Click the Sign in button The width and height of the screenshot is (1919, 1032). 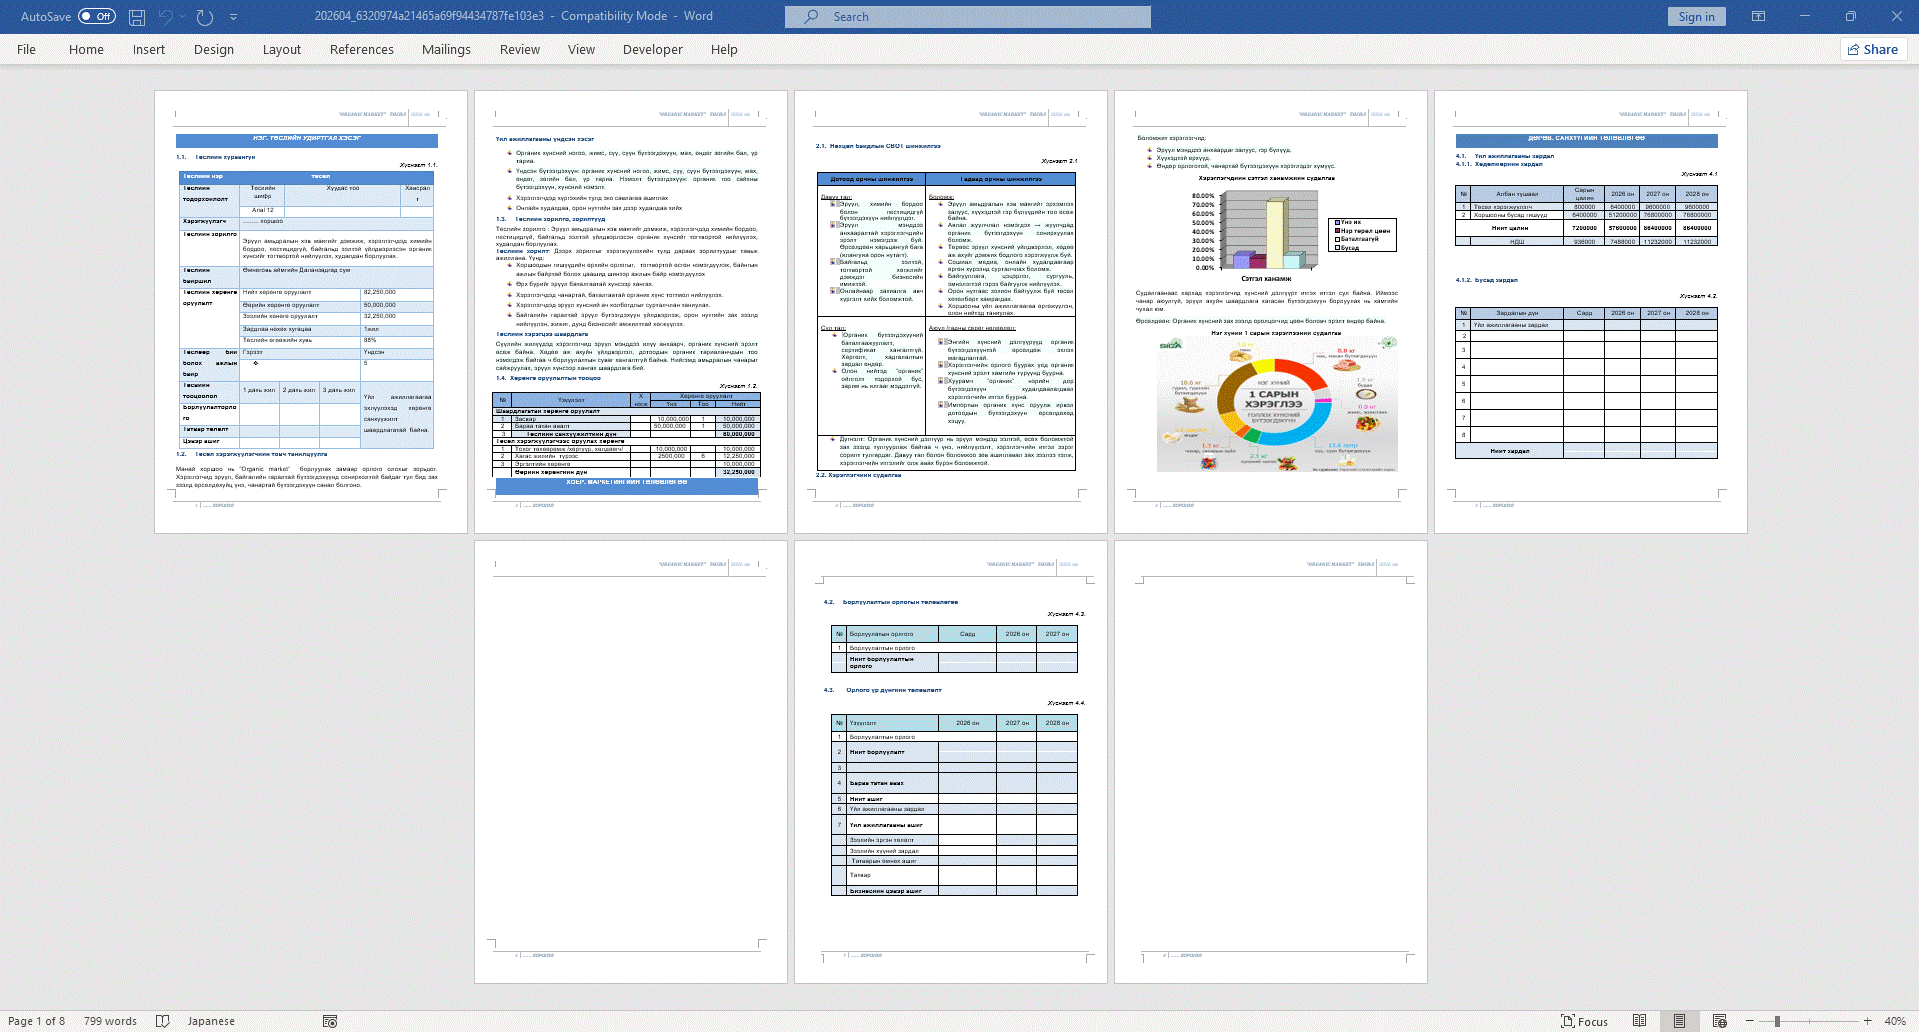point(1695,17)
